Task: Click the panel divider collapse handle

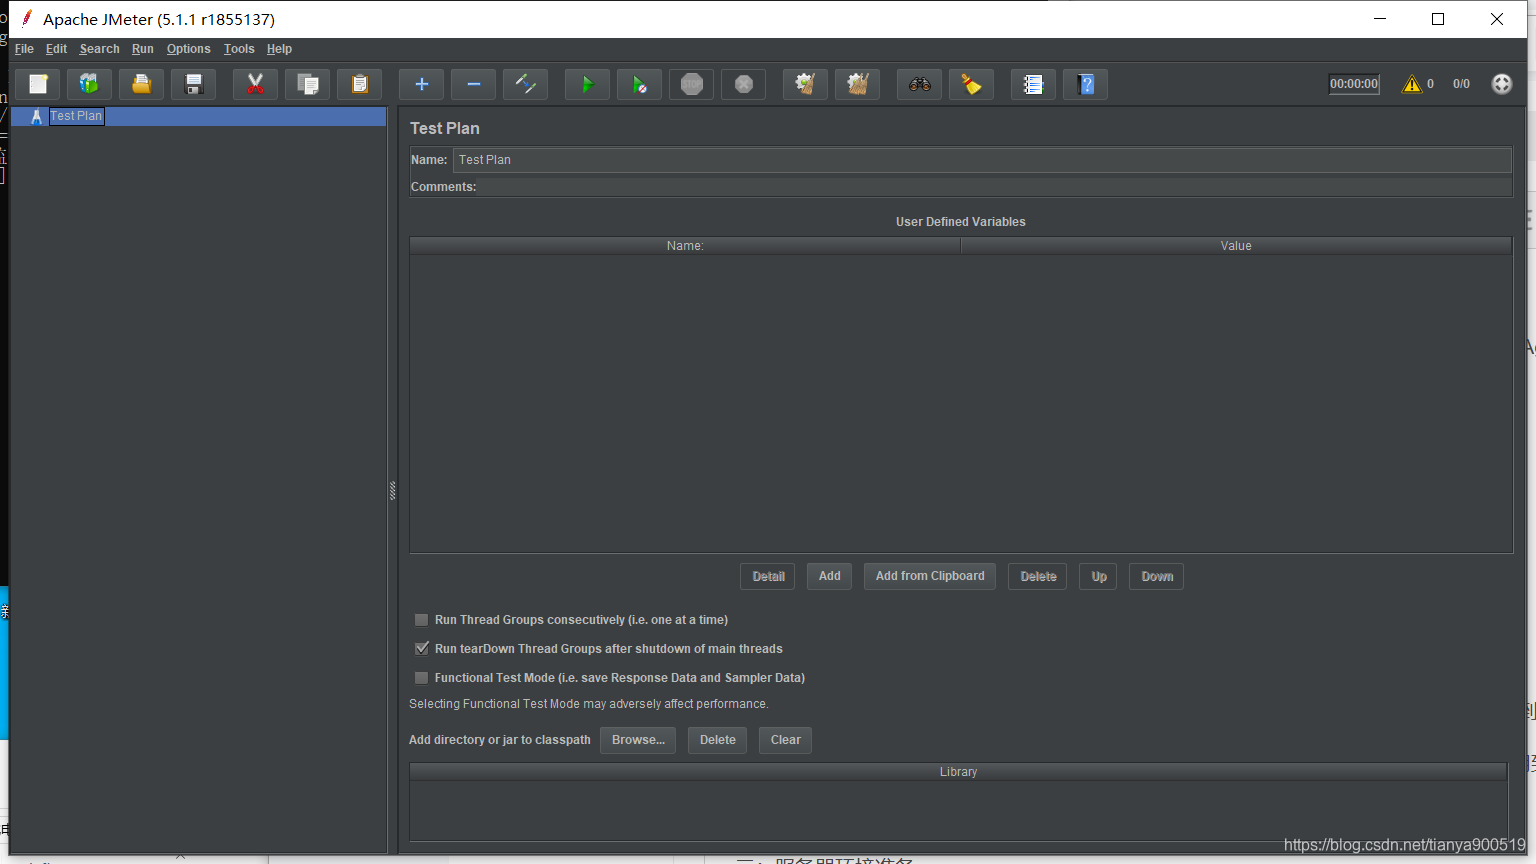Action: click(x=392, y=490)
